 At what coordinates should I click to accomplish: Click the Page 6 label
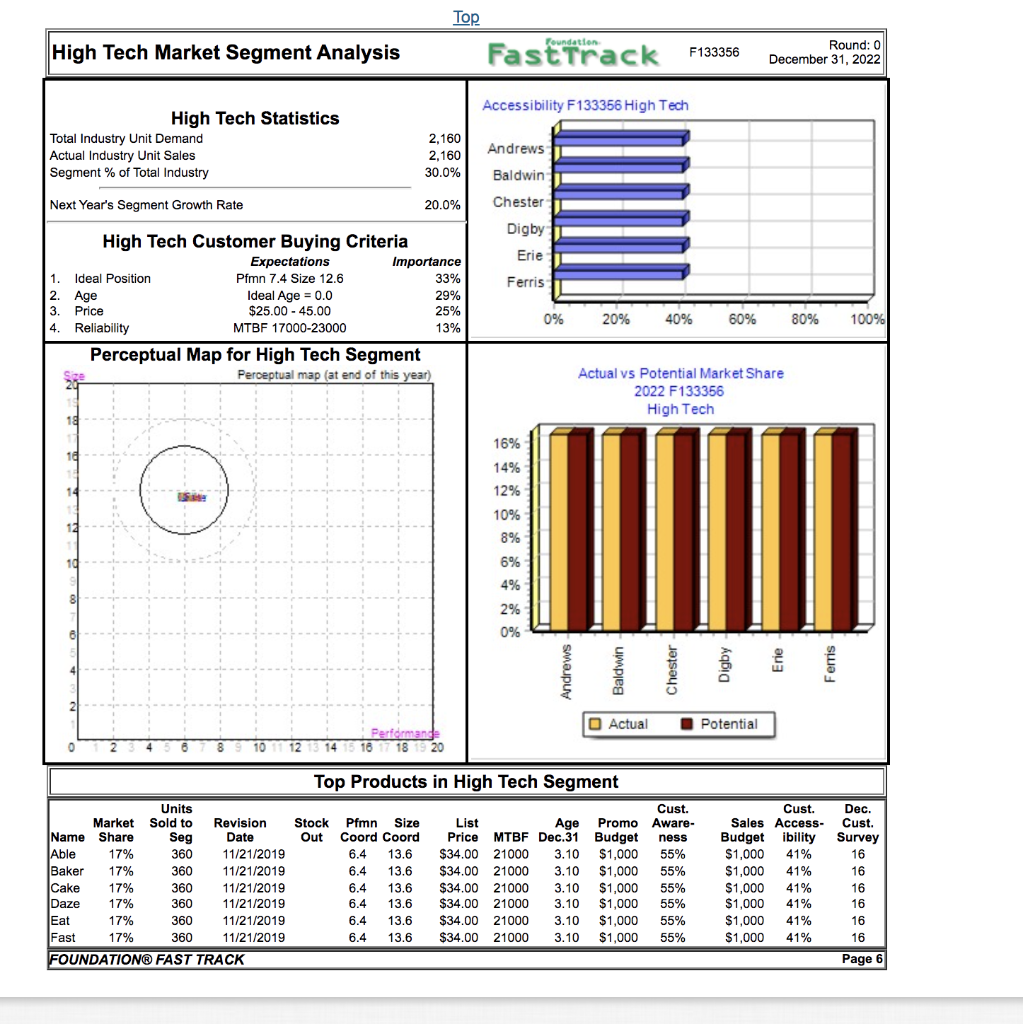click(861, 959)
